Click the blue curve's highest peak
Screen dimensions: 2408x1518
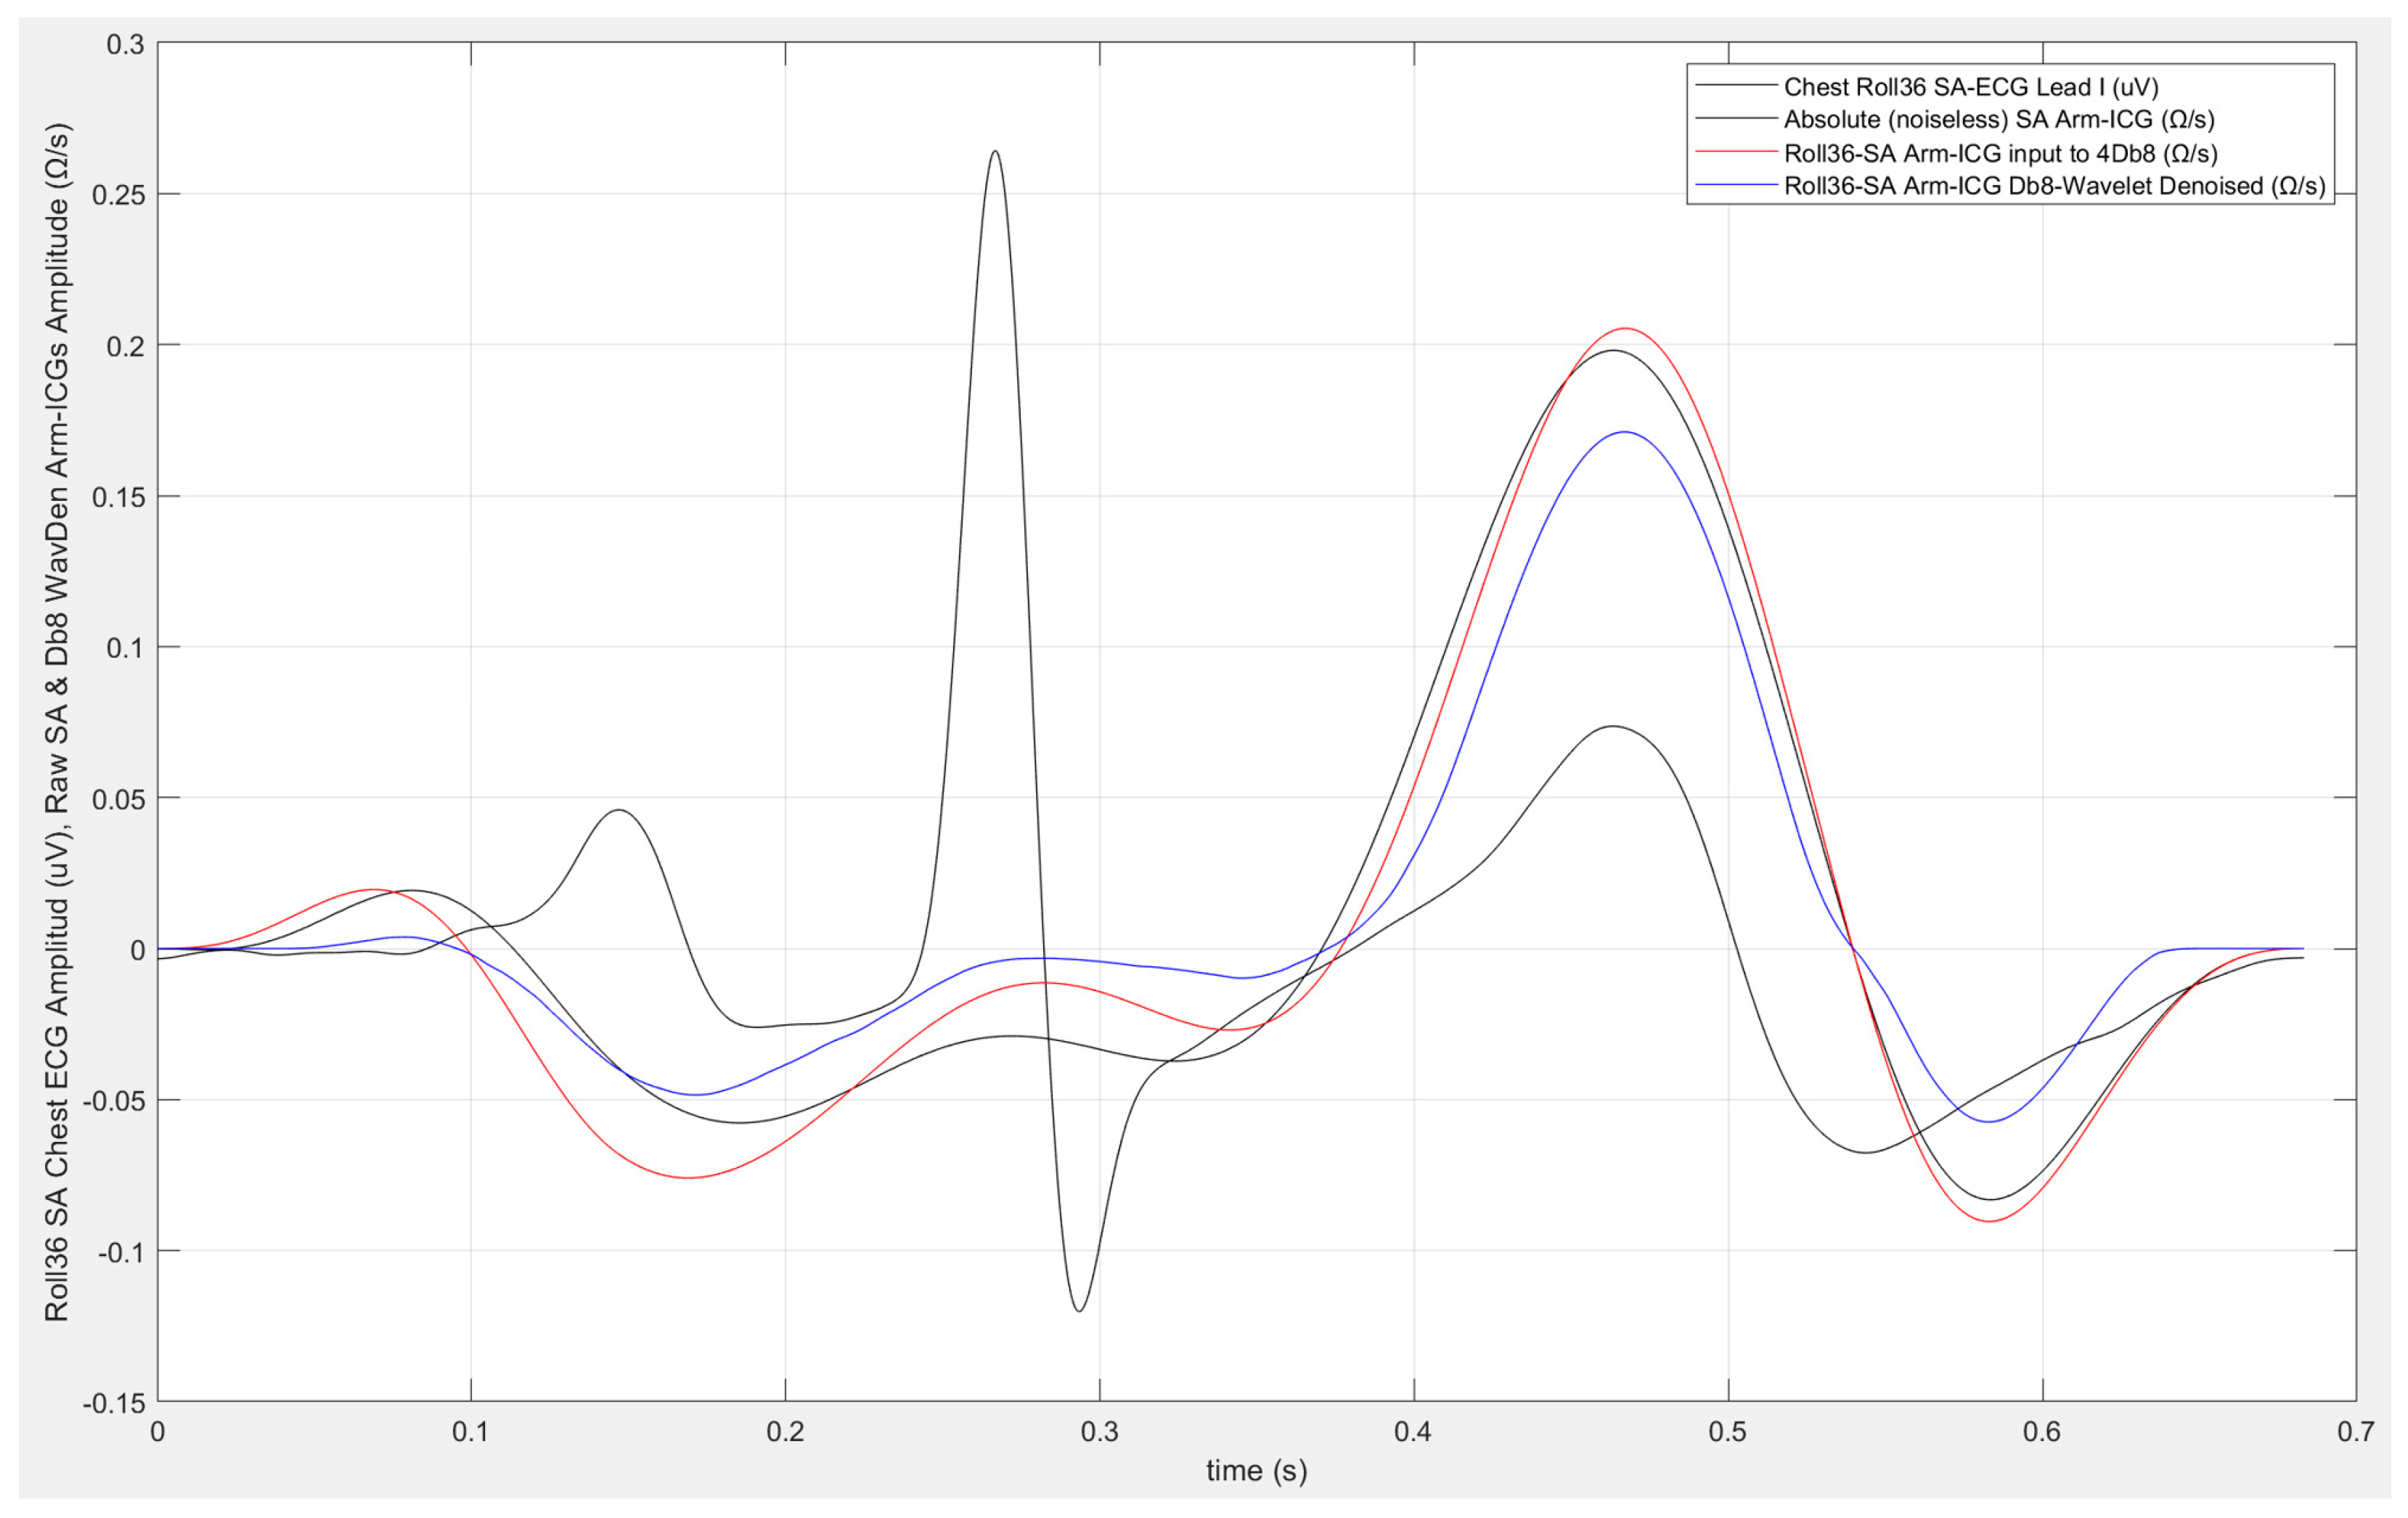(x=1625, y=433)
